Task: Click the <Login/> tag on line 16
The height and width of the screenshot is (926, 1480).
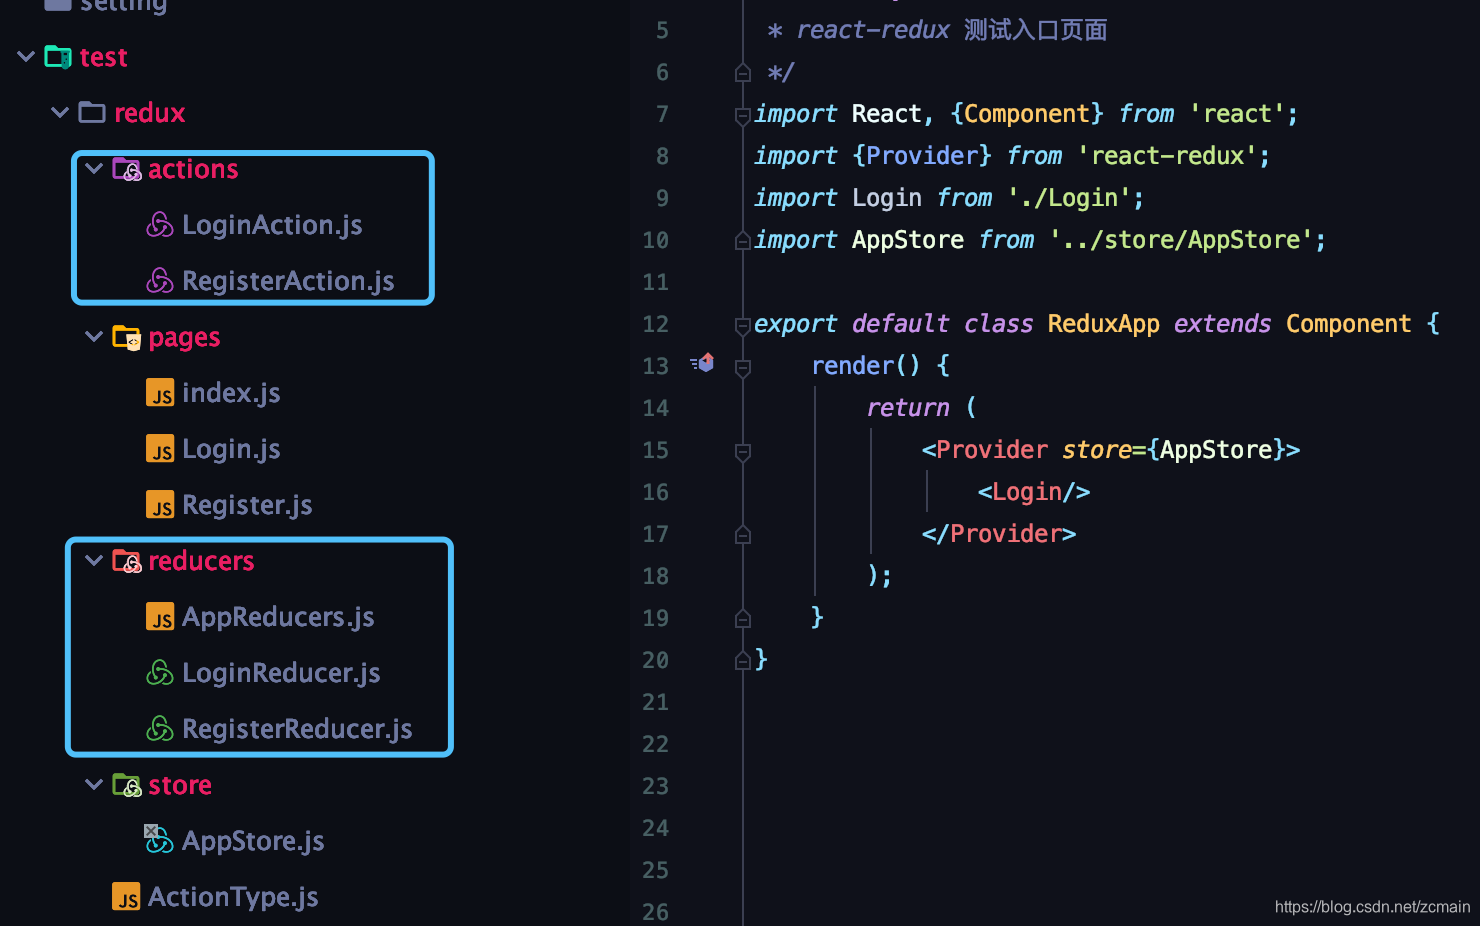Action: (1033, 492)
